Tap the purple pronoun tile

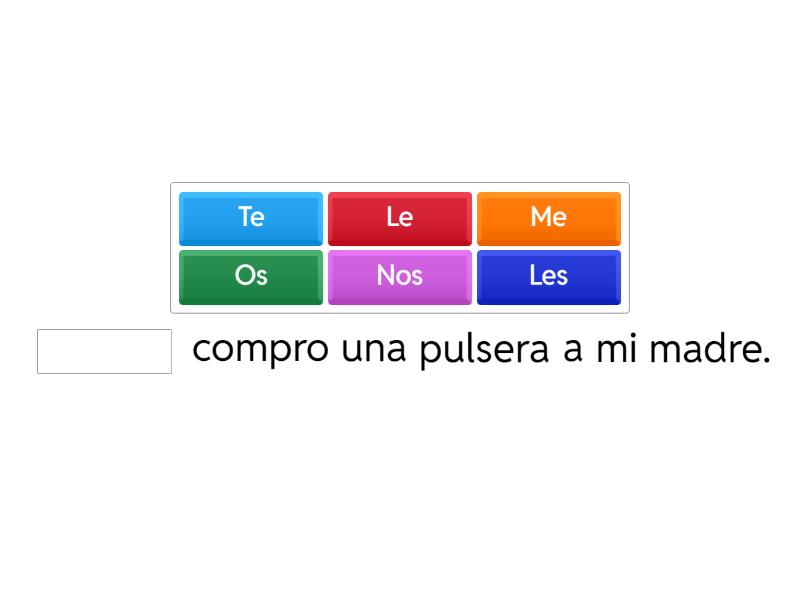pyautogui.click(x=399, y=276)
